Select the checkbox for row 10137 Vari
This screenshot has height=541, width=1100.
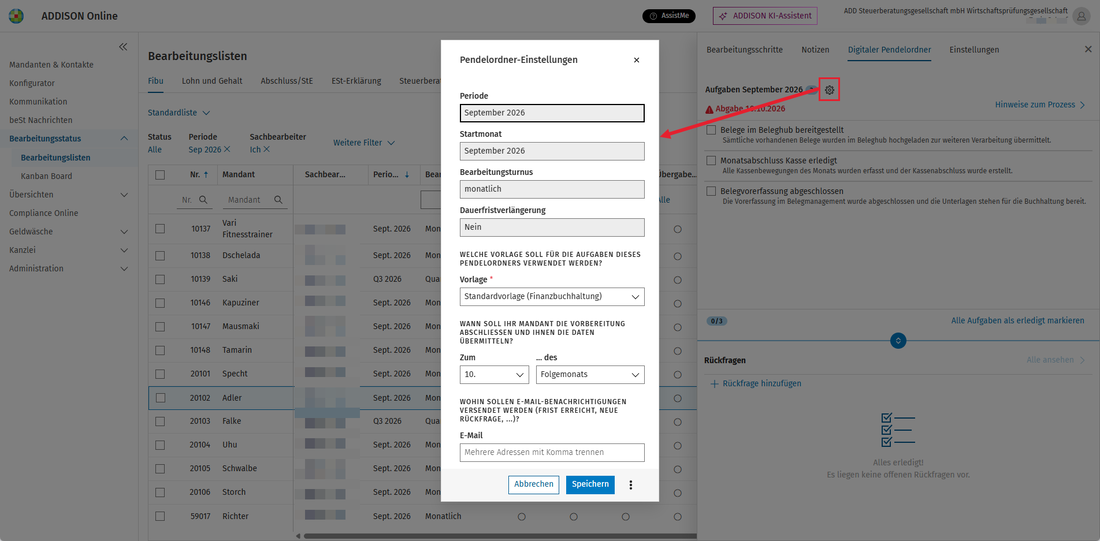pos(160,229)
